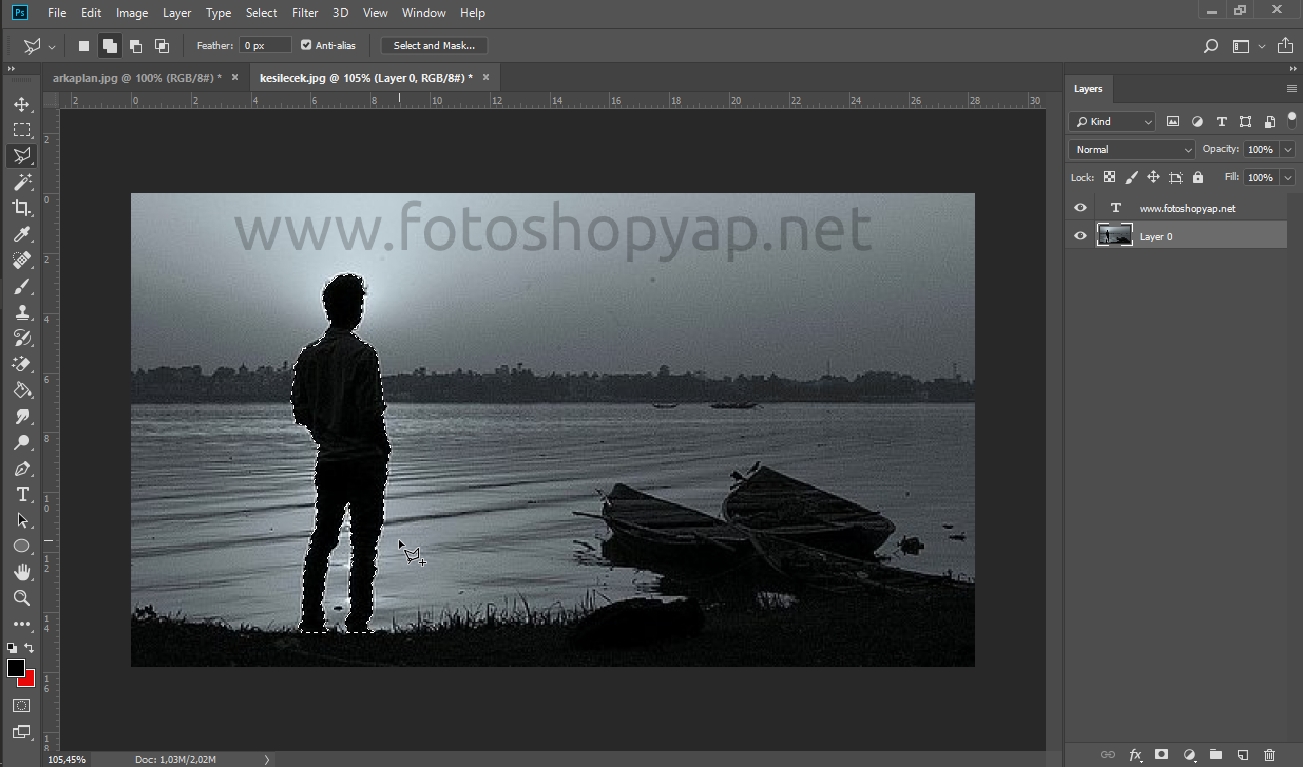Select the Path Selection tool
The height and width of the screenshot is (767, 1303).
[22, 520]
